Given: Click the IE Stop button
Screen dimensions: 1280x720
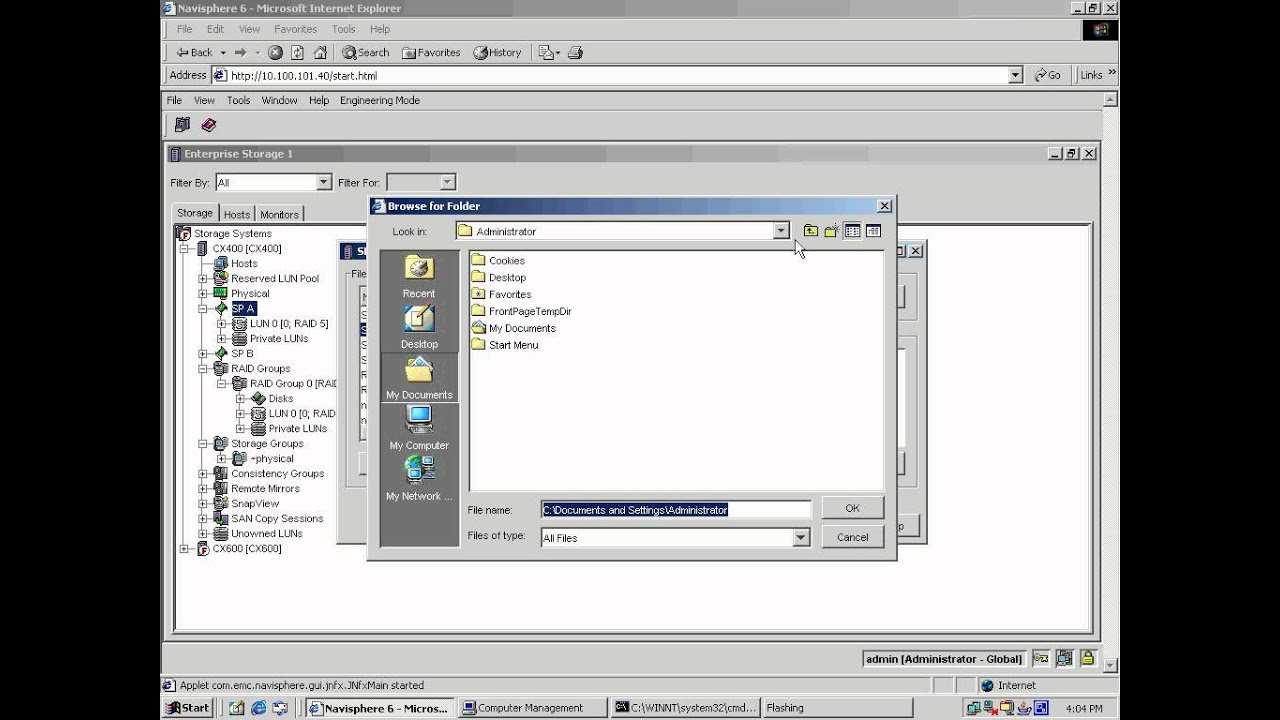Looking at the screenshot, I should point(275,52).
